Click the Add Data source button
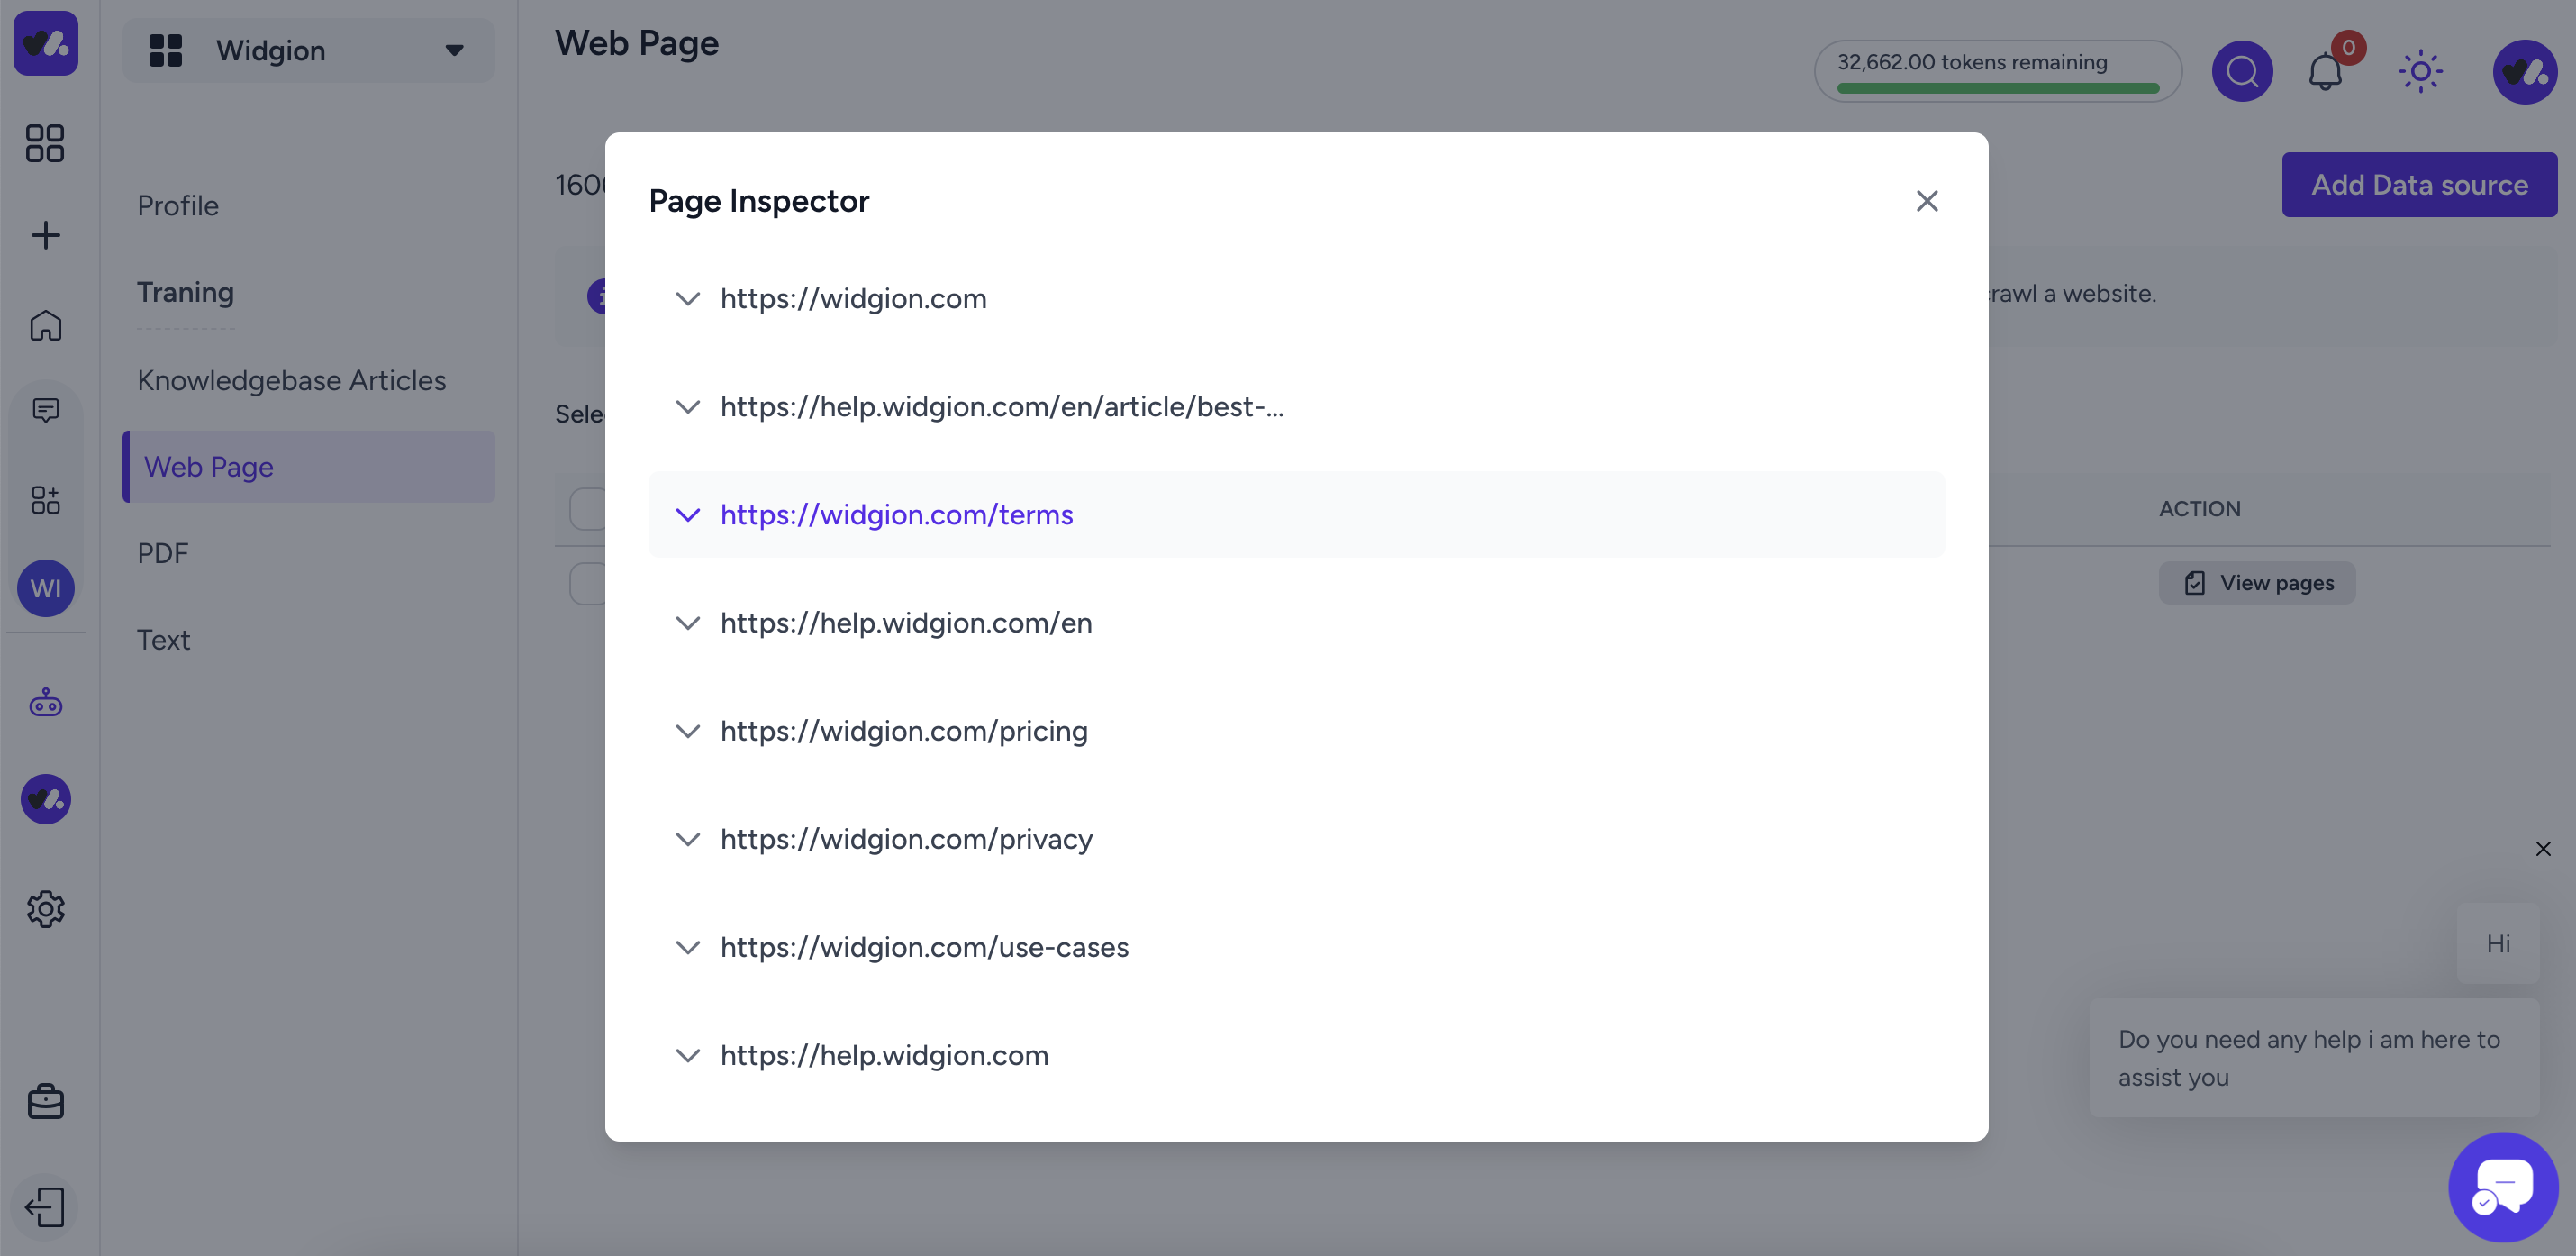2576x1256 pixels. [2418, 184]
